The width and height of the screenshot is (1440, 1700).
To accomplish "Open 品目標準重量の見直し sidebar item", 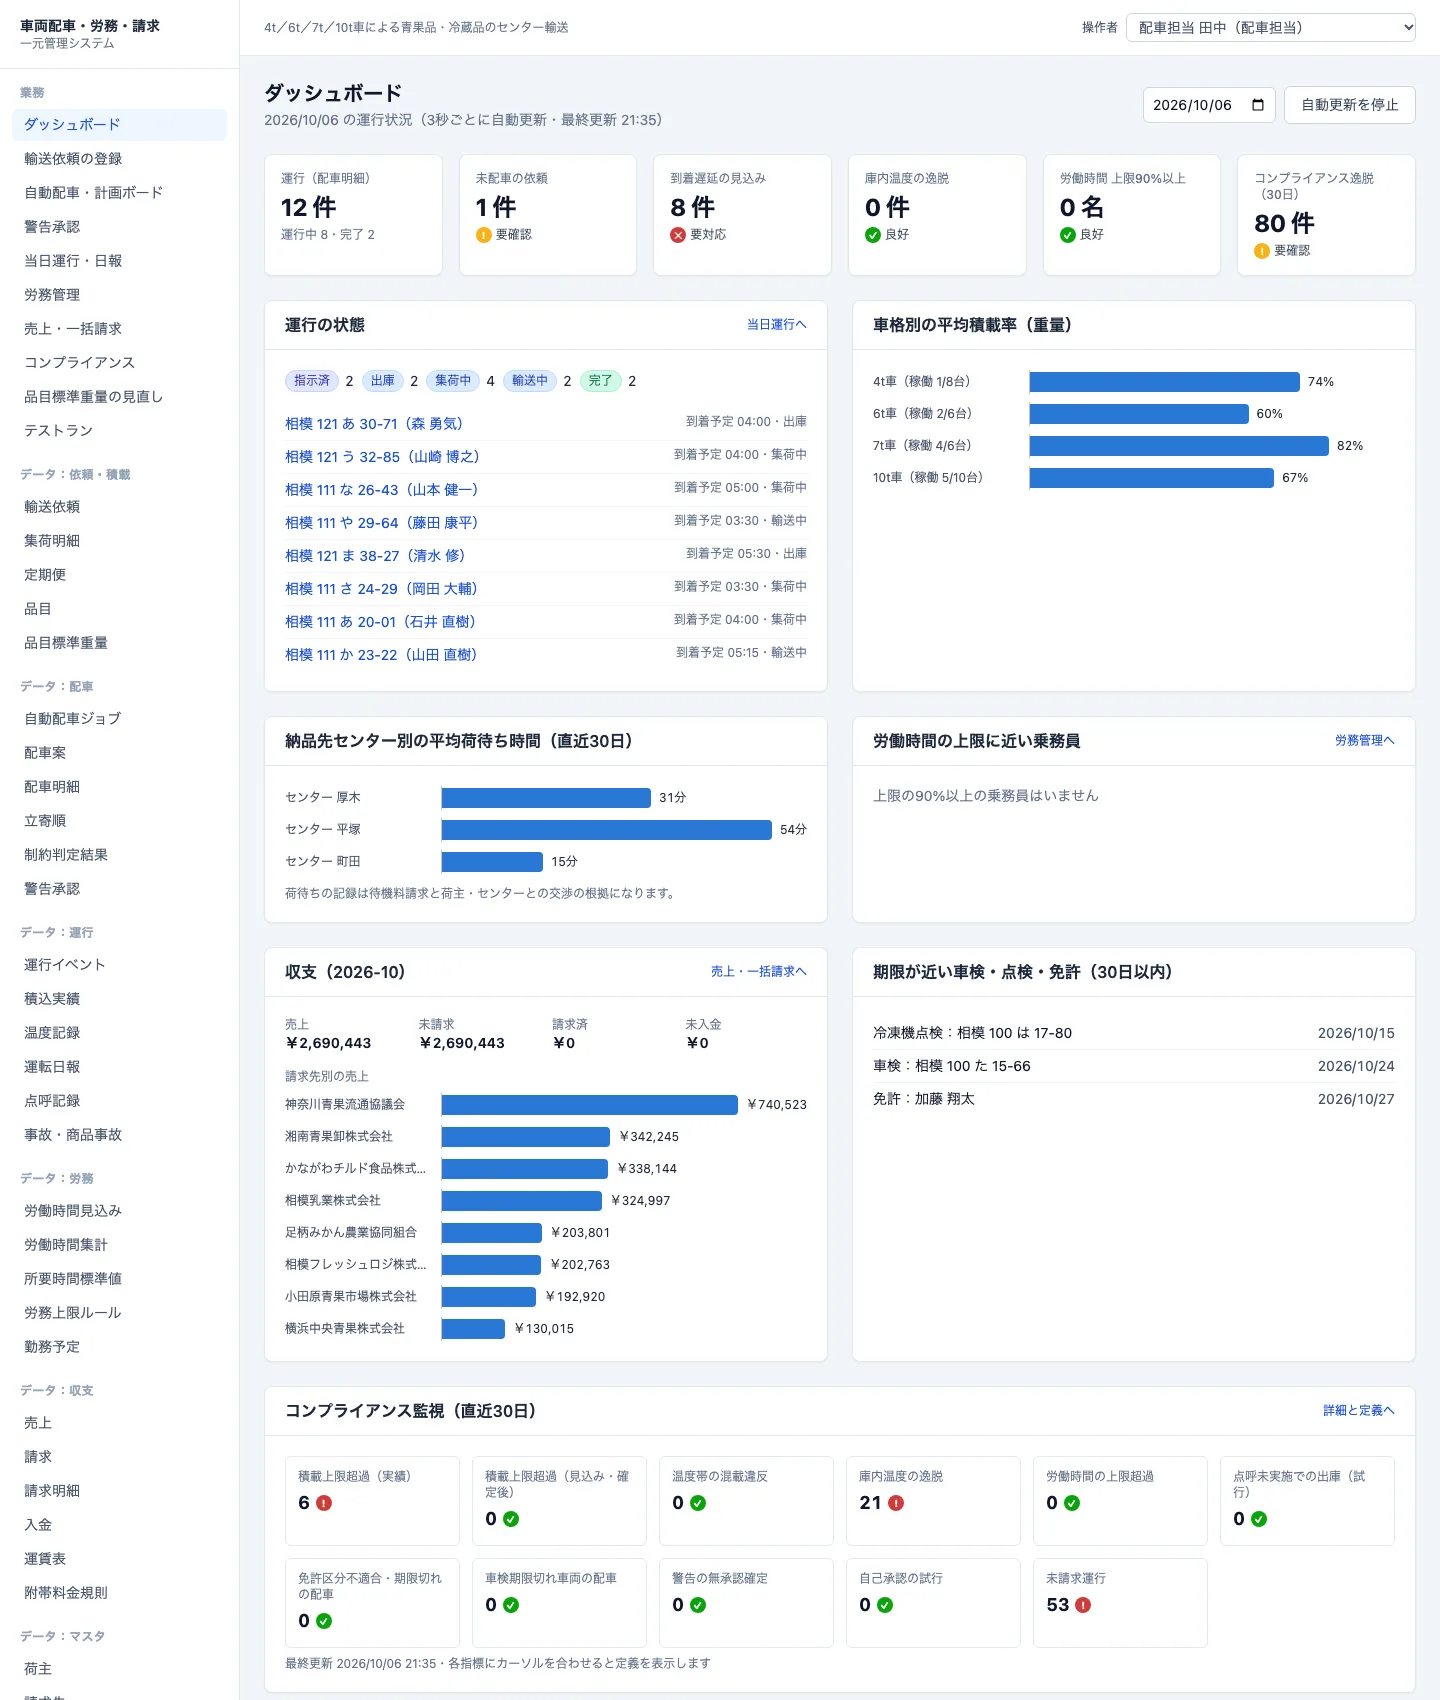I will [119, 397].
